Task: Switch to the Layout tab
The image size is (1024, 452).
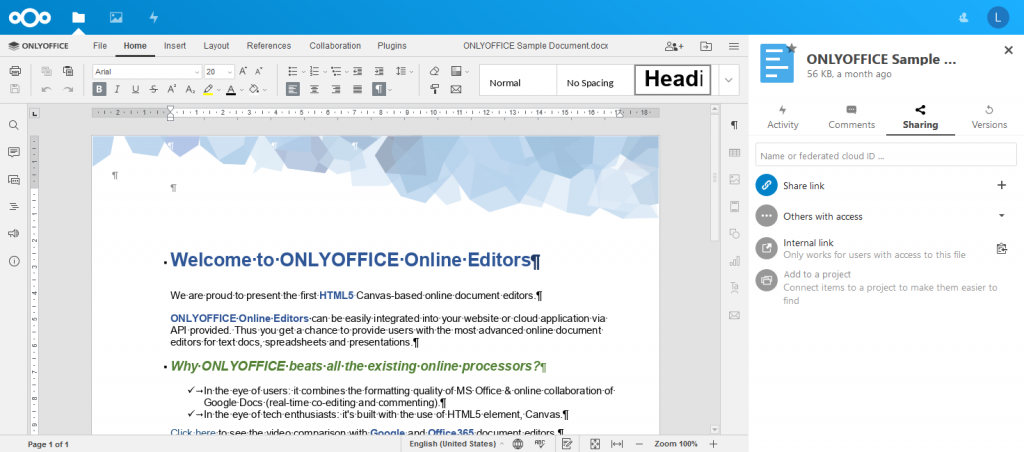Action: coord(216,46)
